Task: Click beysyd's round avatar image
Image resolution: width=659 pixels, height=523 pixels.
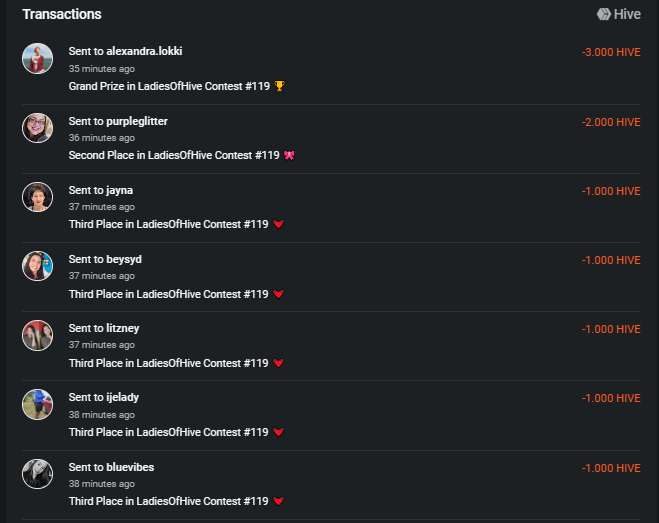Action: (x=37, y=266)
